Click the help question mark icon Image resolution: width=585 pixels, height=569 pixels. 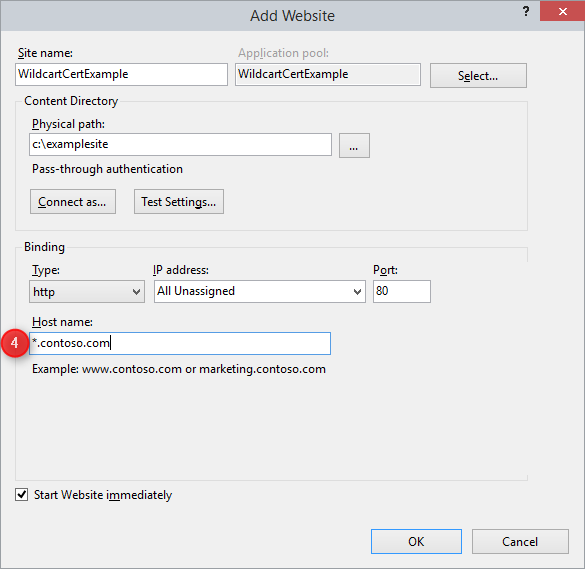[526, 12]
